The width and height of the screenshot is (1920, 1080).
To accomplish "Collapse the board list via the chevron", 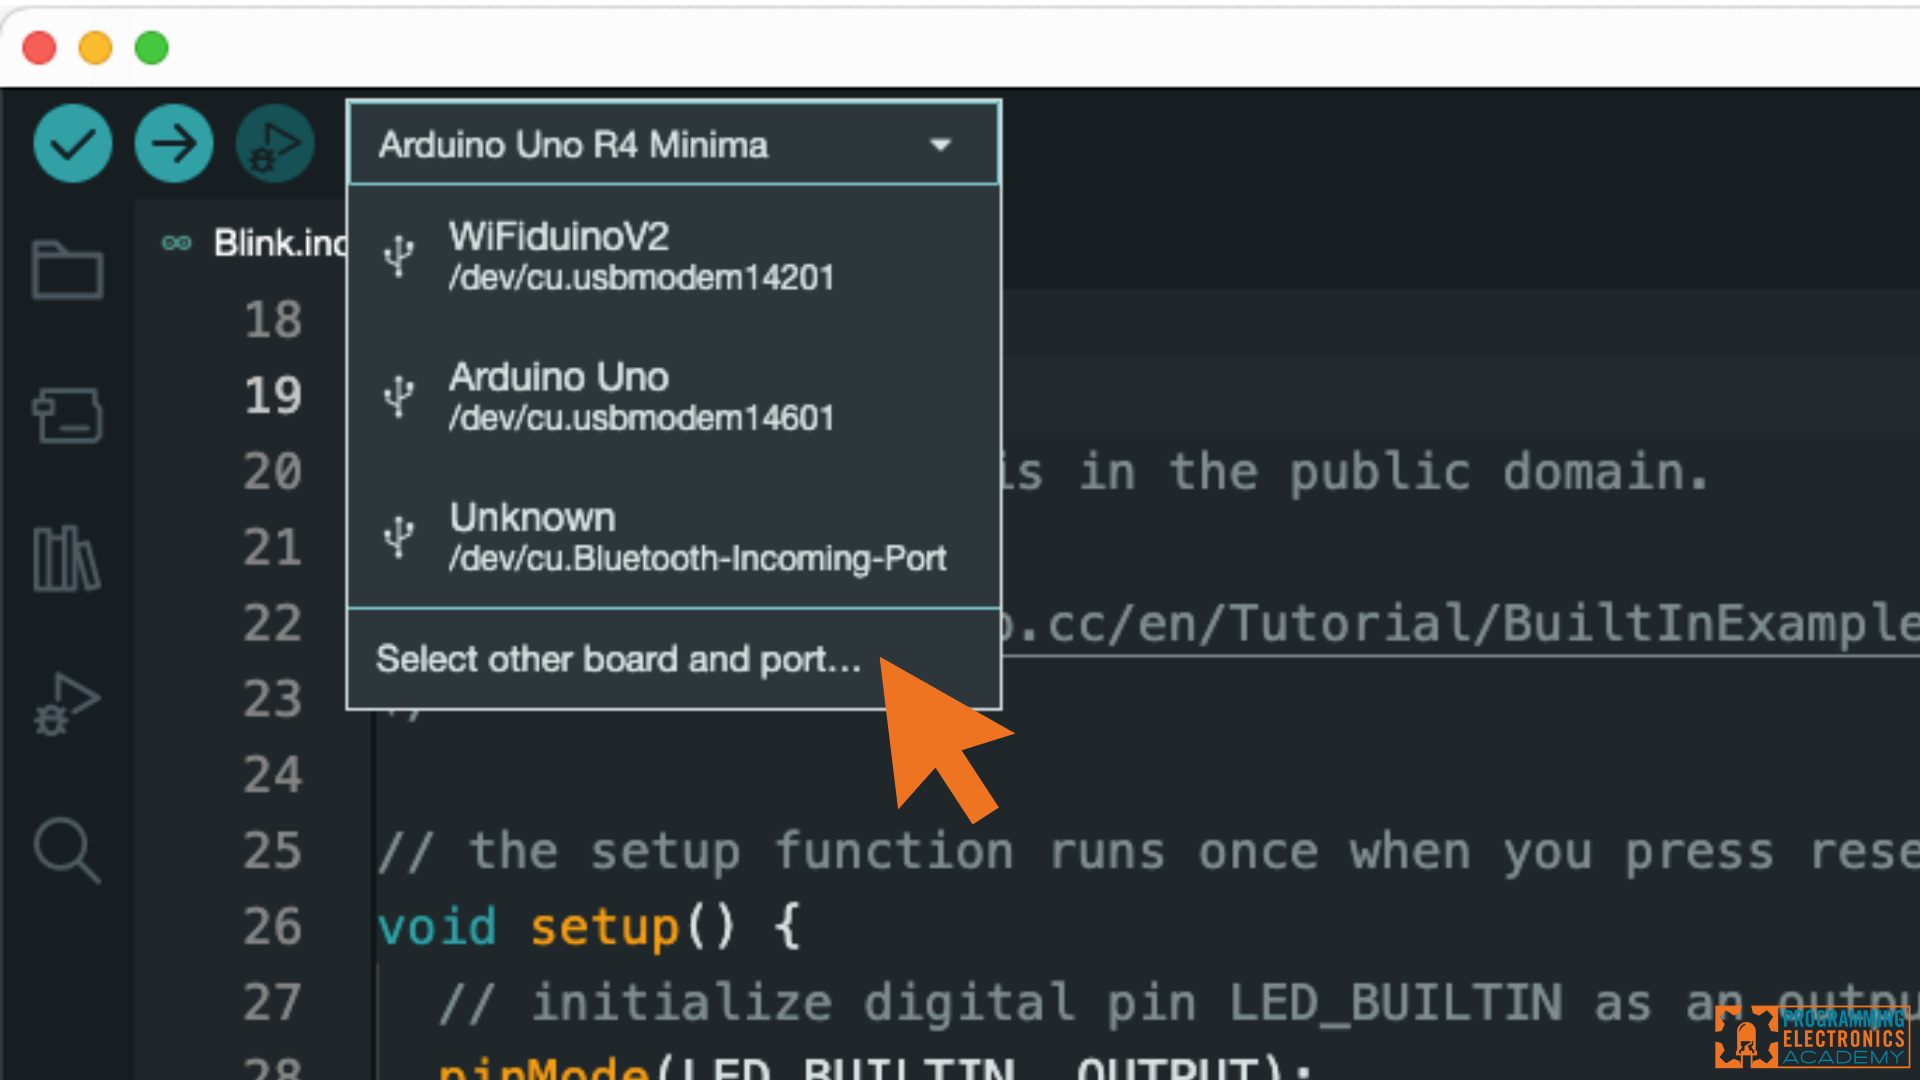I will click(940, 144).
